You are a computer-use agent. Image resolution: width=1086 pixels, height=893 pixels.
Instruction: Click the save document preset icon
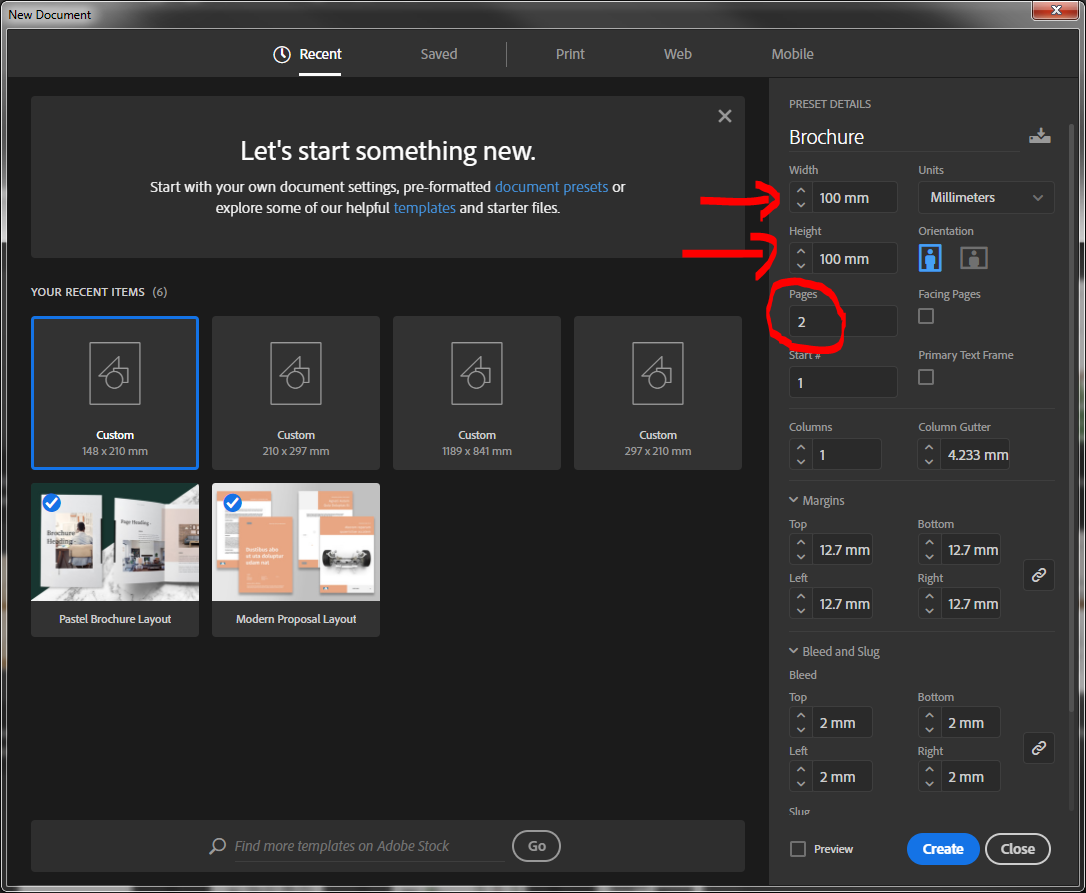[x=1040, y=136]
